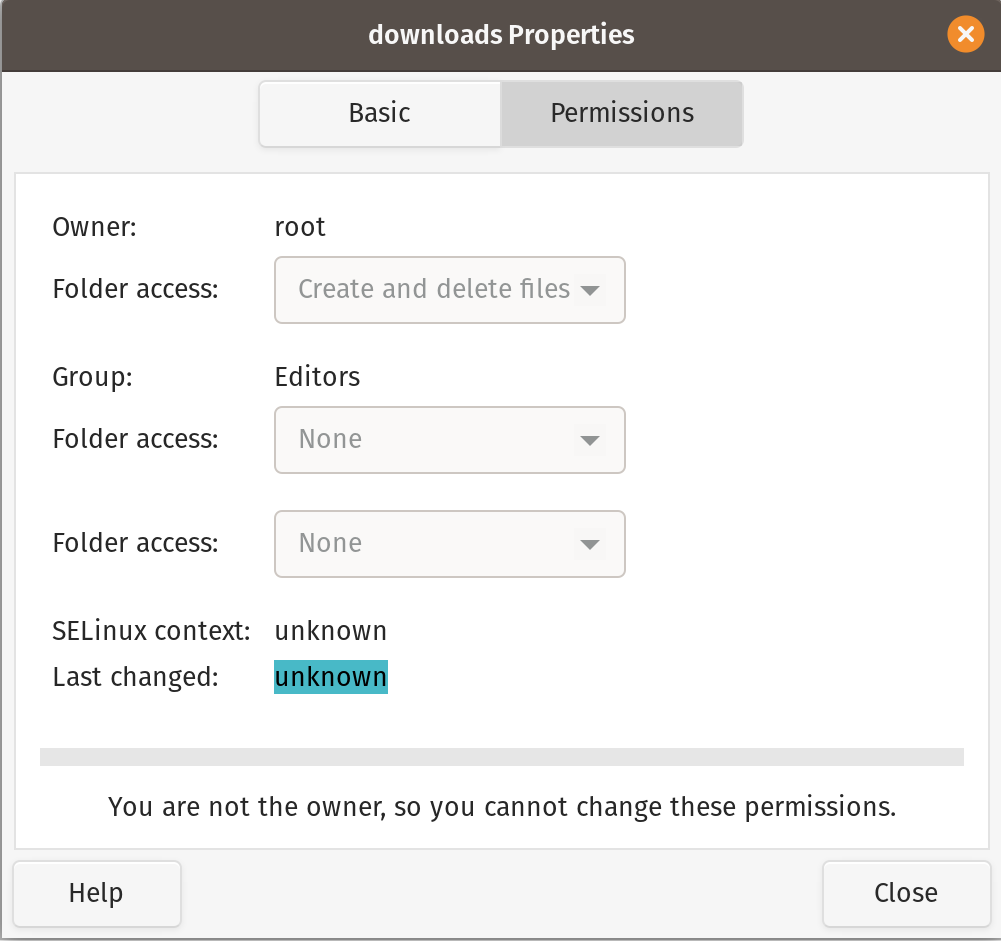
Task: Switch to the Basic tab
Action: tap(379, 113)
